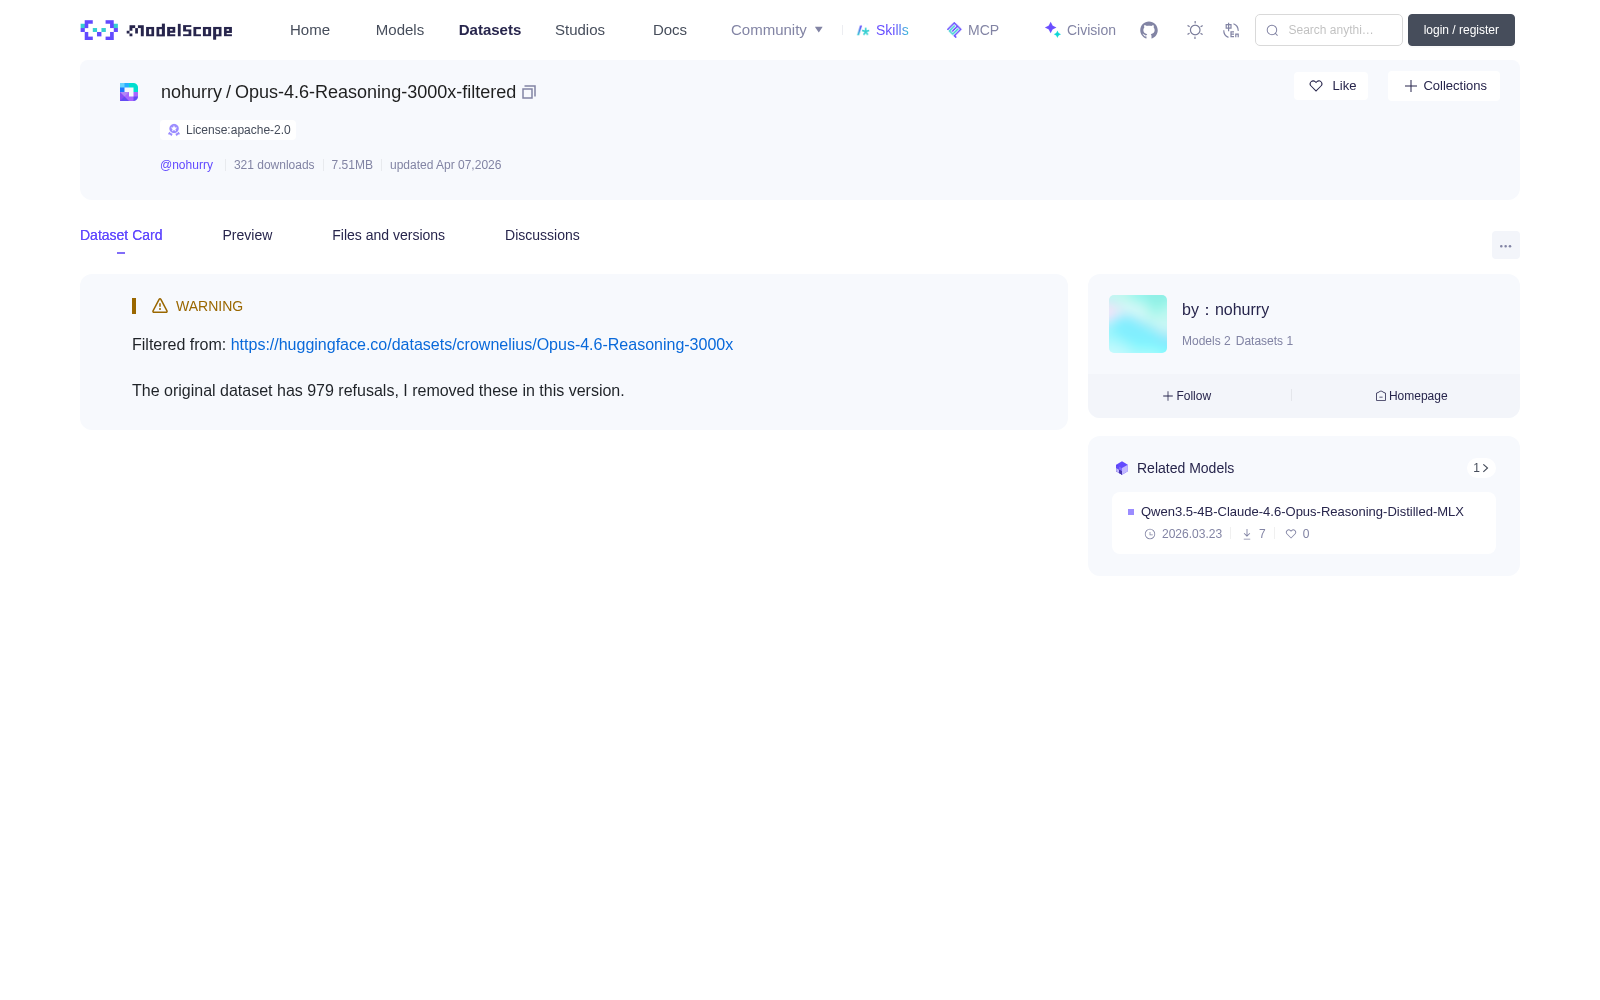Open the Civision page
Image resolution: width=1600 pixels, height=1000 pixels.
tap(1080, 30)
